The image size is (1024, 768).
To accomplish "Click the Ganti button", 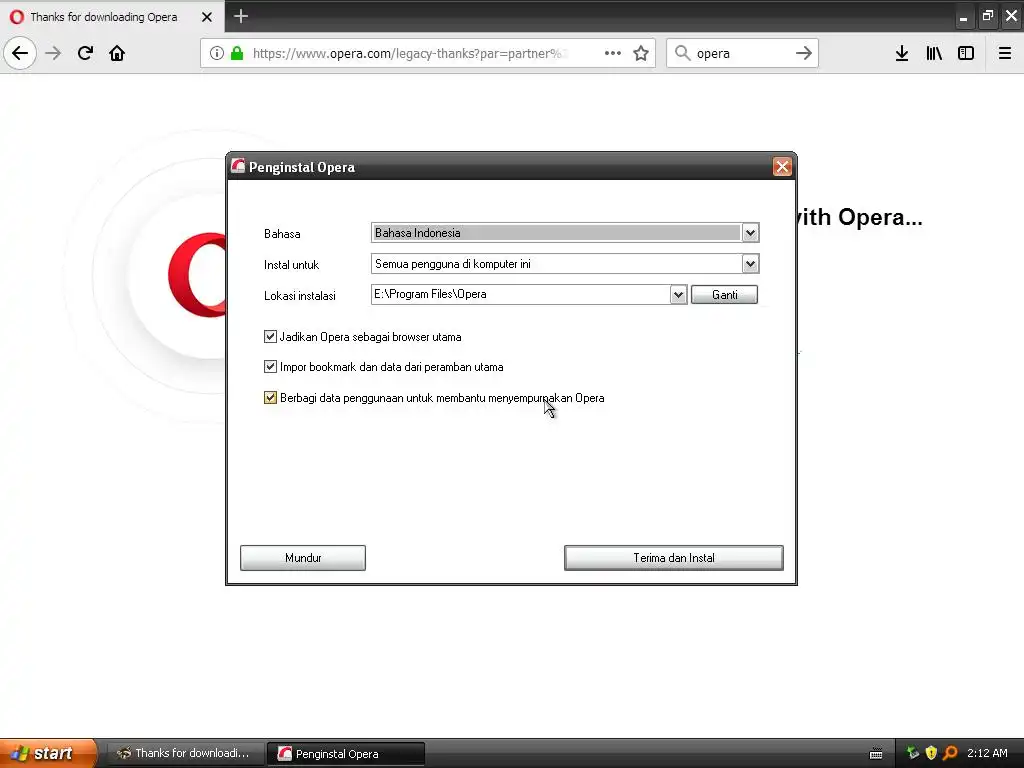I will [x=724, y=295].
